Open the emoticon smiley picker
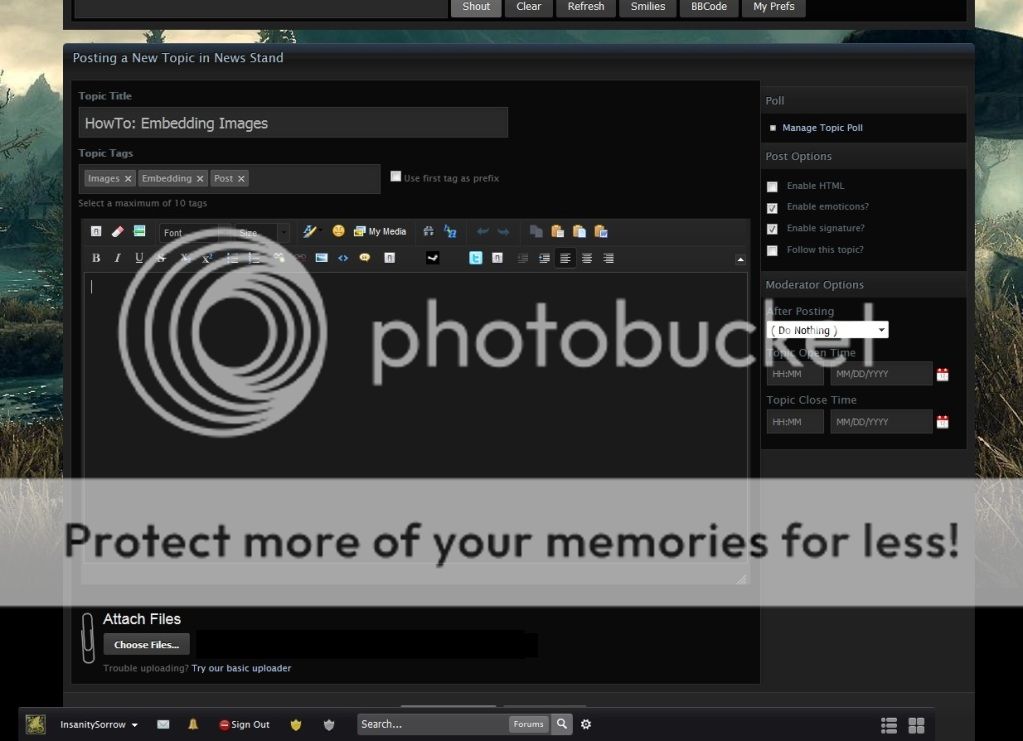 pos(338,231)
